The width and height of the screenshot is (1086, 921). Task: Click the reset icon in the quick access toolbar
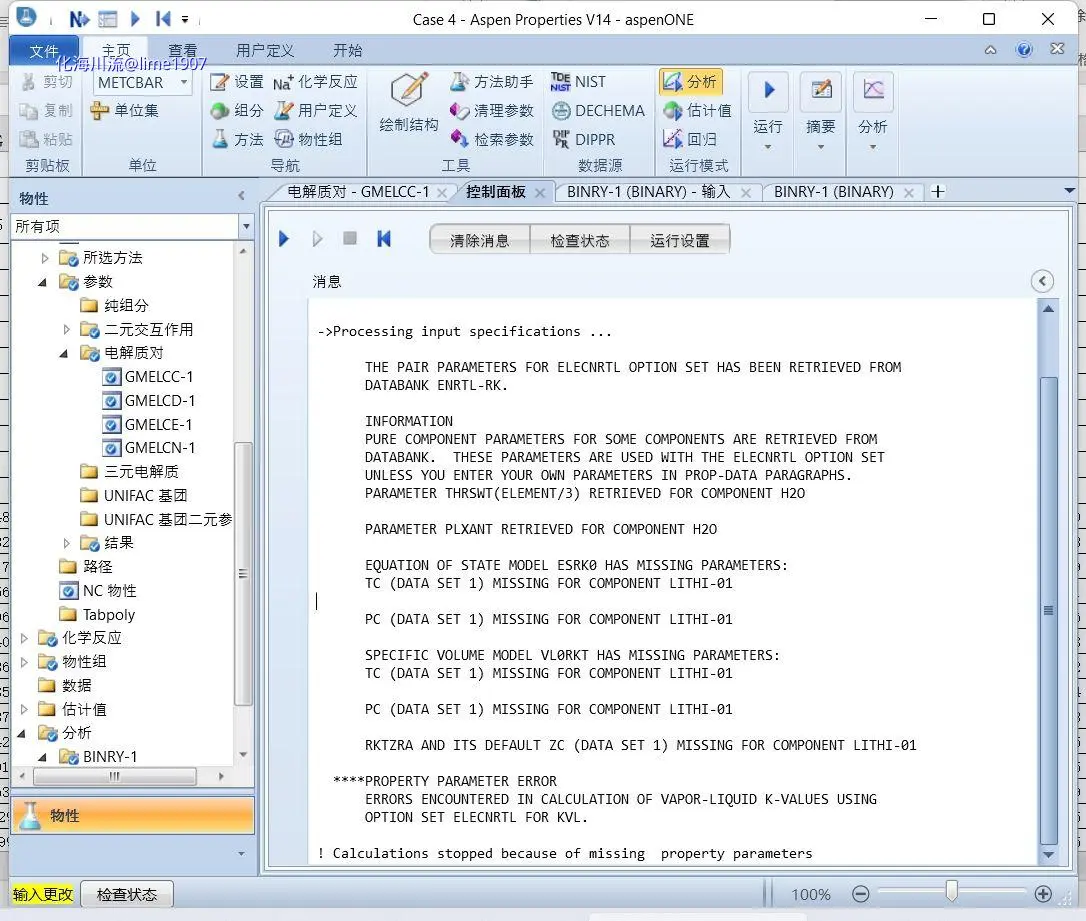(163, 19)
